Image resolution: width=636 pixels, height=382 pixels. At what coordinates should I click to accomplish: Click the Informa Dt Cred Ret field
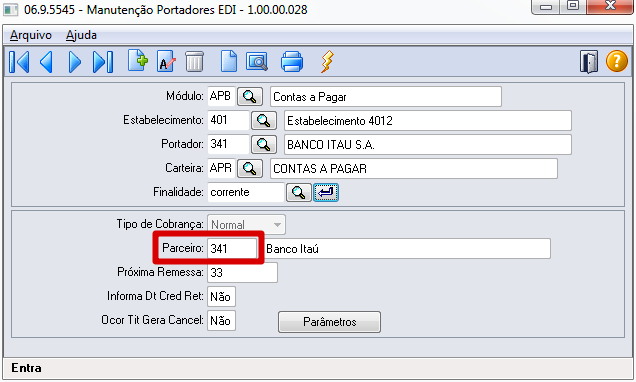(221, 296)
